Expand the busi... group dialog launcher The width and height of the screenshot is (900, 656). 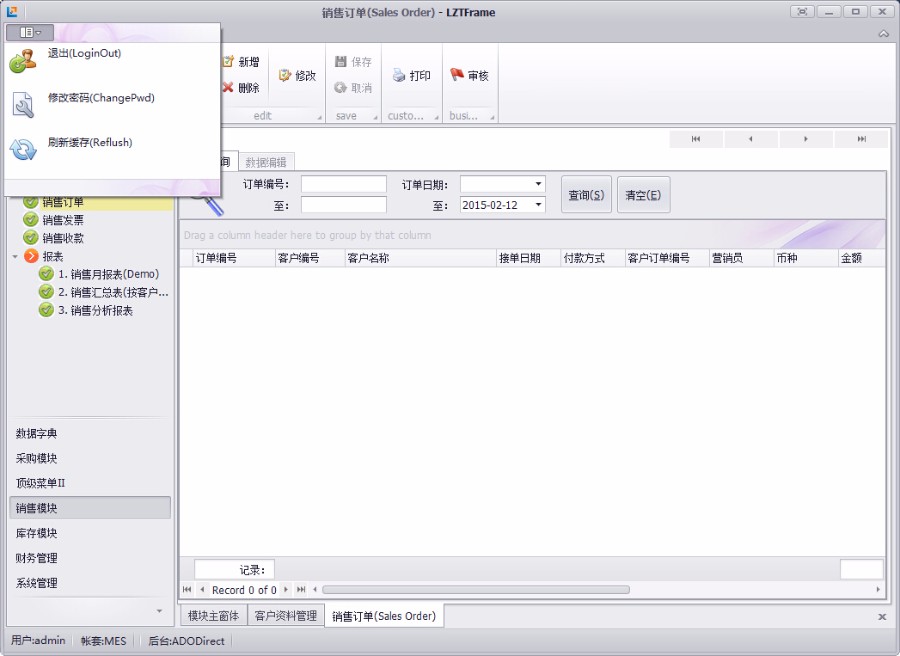[492, 118]
